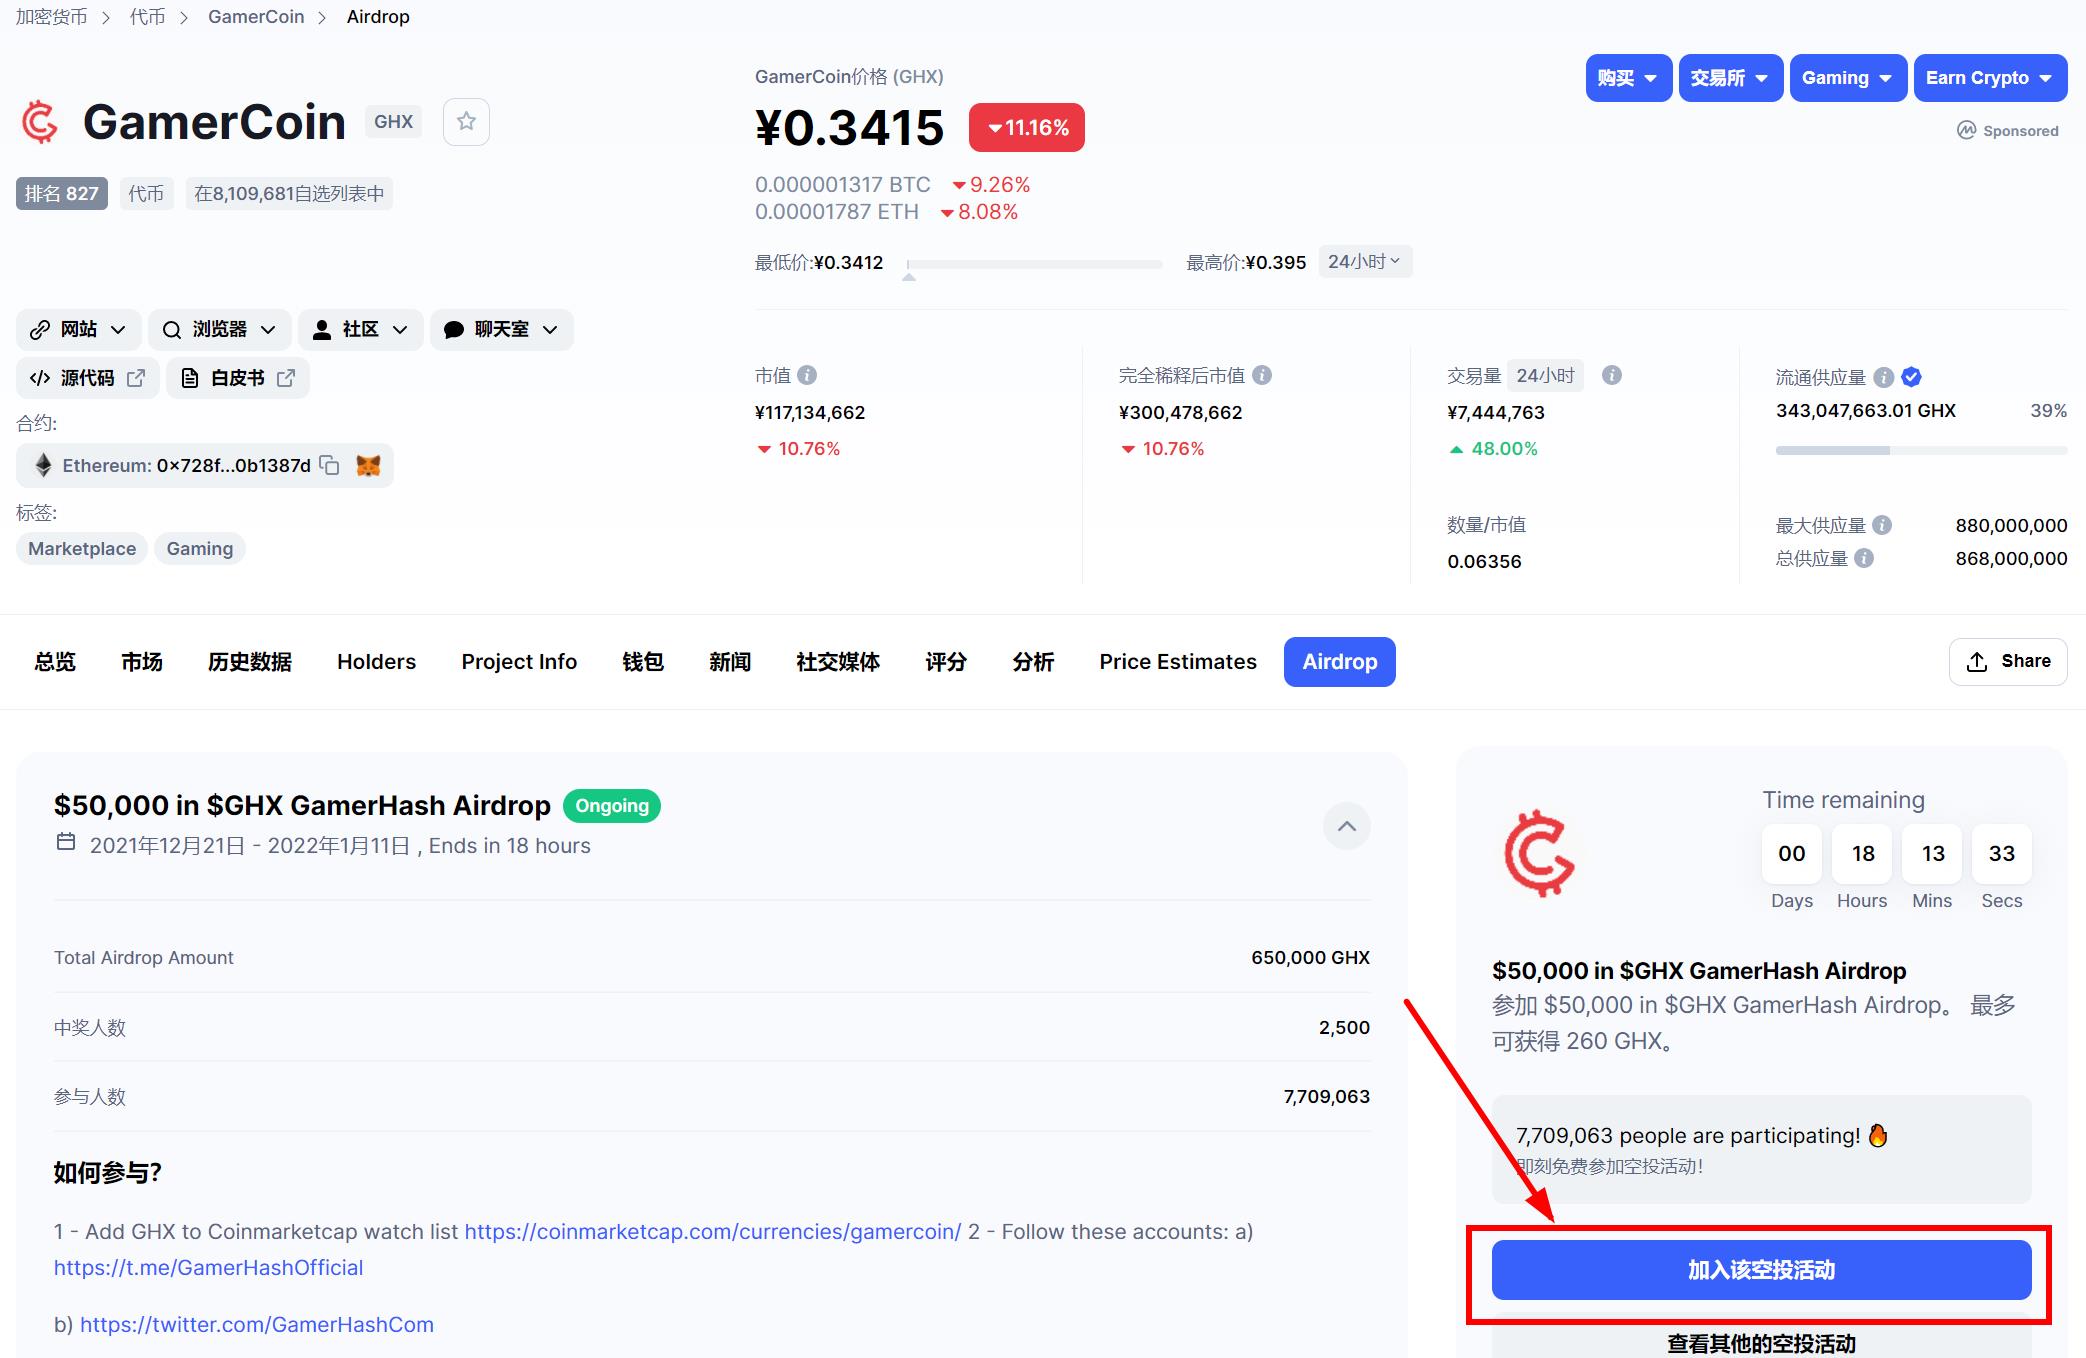Switch to the Holders tab
This screenshot has height=1358, width=2086.
pos(376,662)
